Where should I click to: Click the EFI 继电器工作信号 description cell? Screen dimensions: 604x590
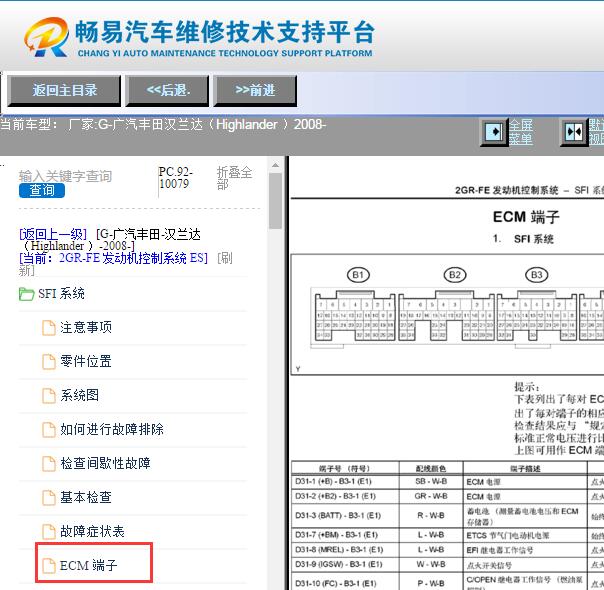525,550
